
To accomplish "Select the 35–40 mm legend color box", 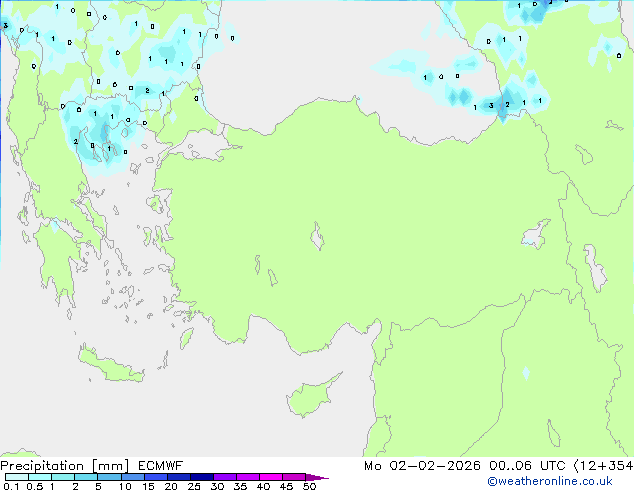I will coord(248,477).
